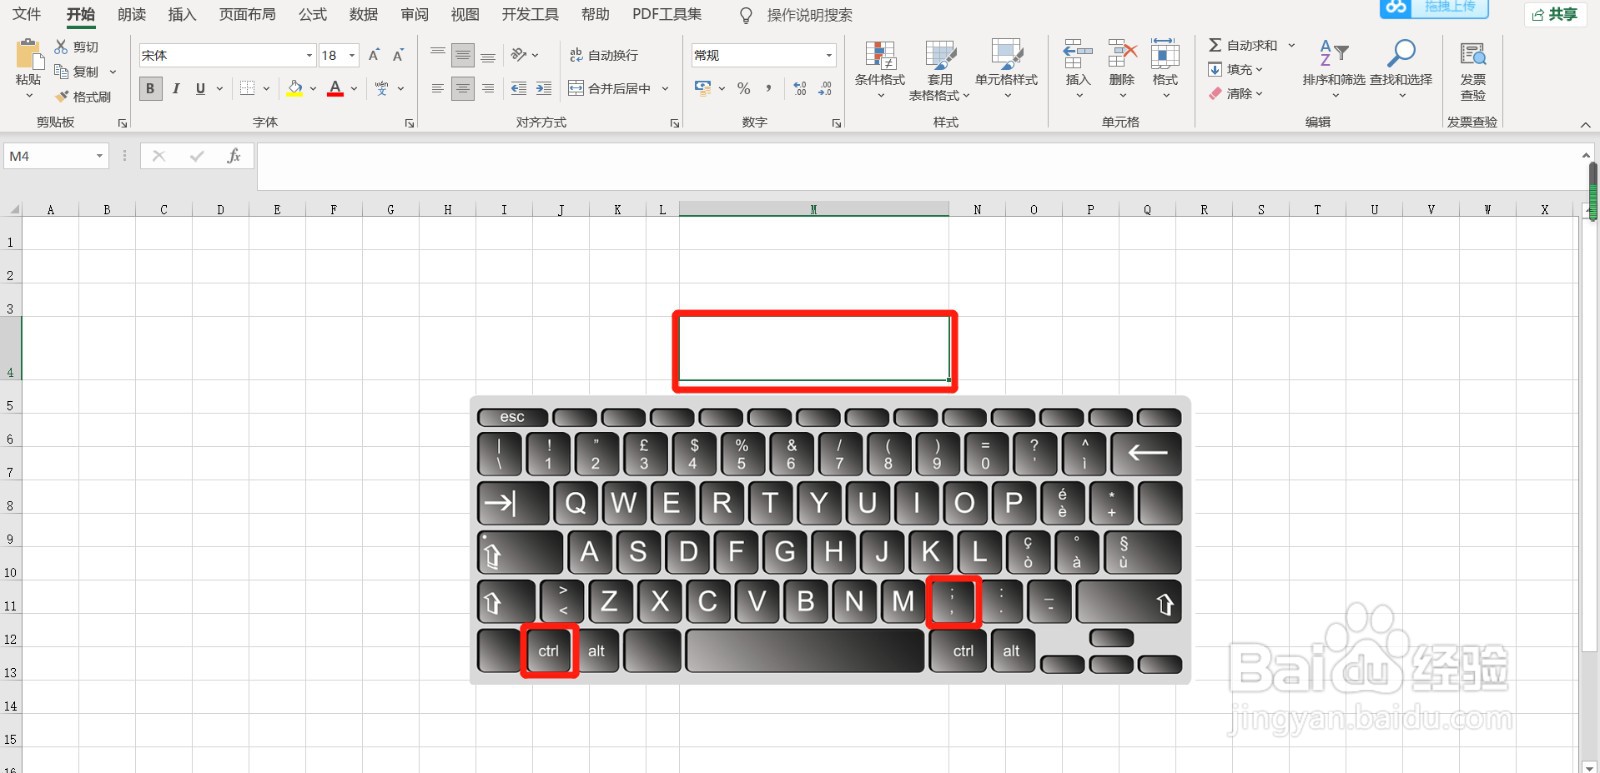1600x773 pixels.
Task: Click the accounting number format icon
Action: pos(703,88)
